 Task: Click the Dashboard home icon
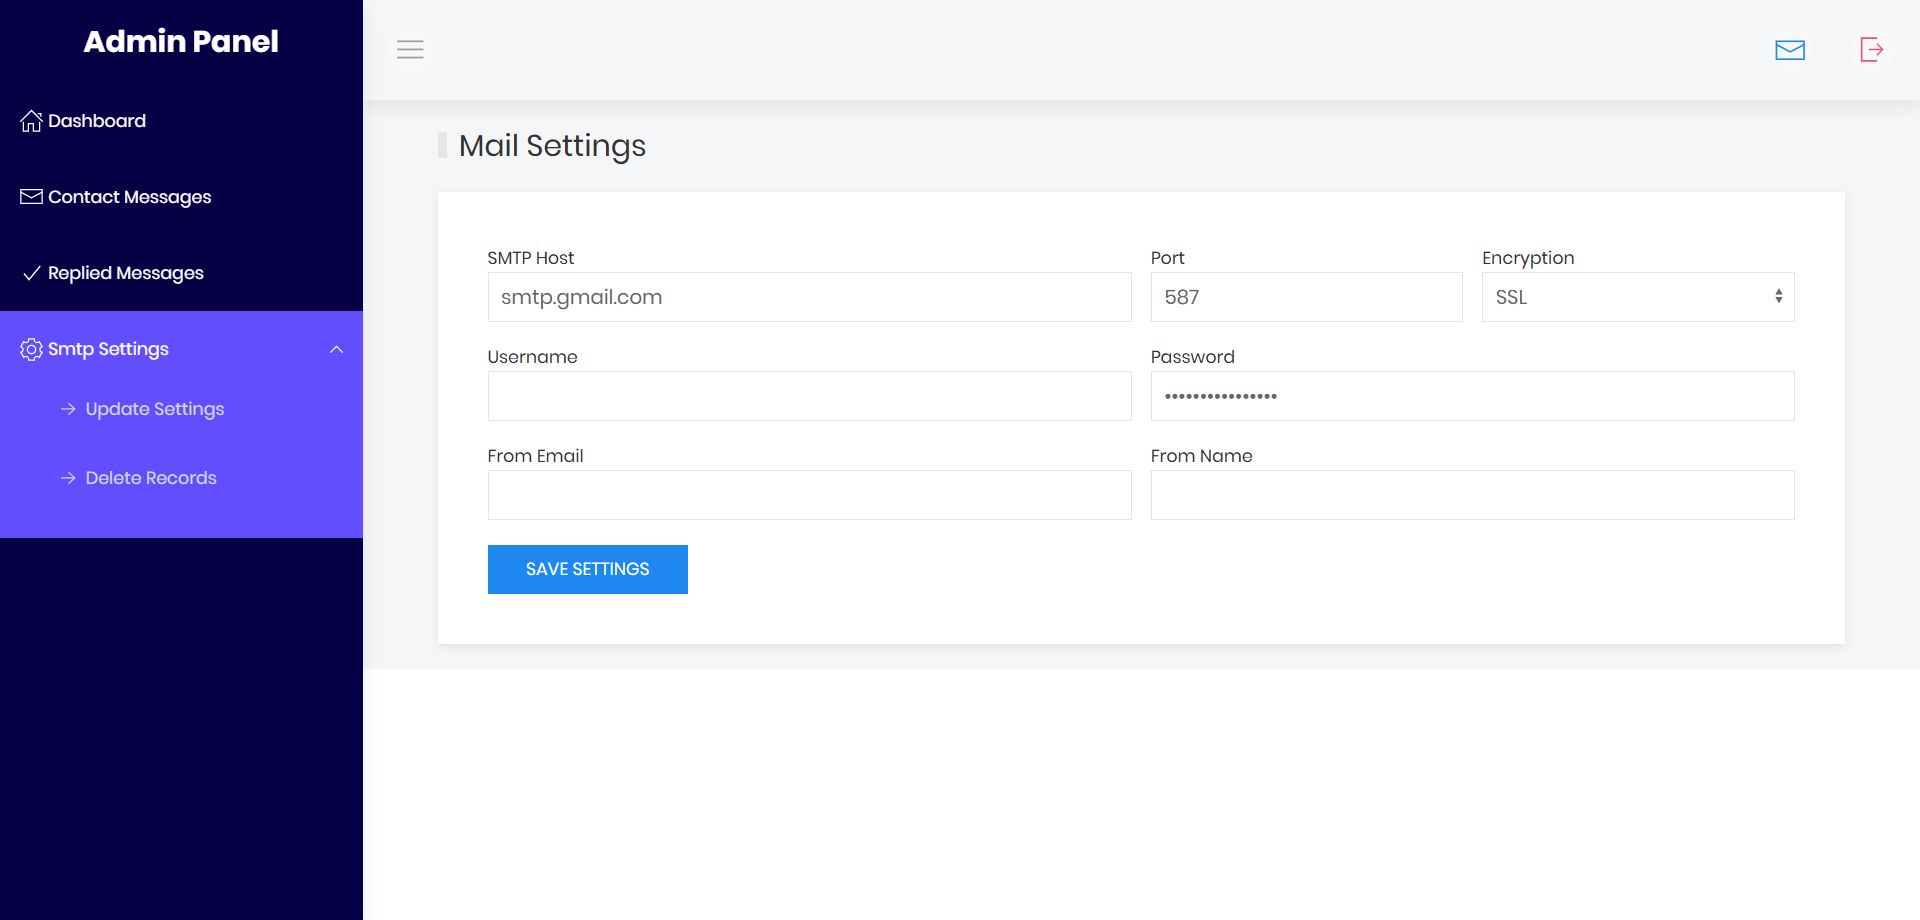click(x=31, y=121)
